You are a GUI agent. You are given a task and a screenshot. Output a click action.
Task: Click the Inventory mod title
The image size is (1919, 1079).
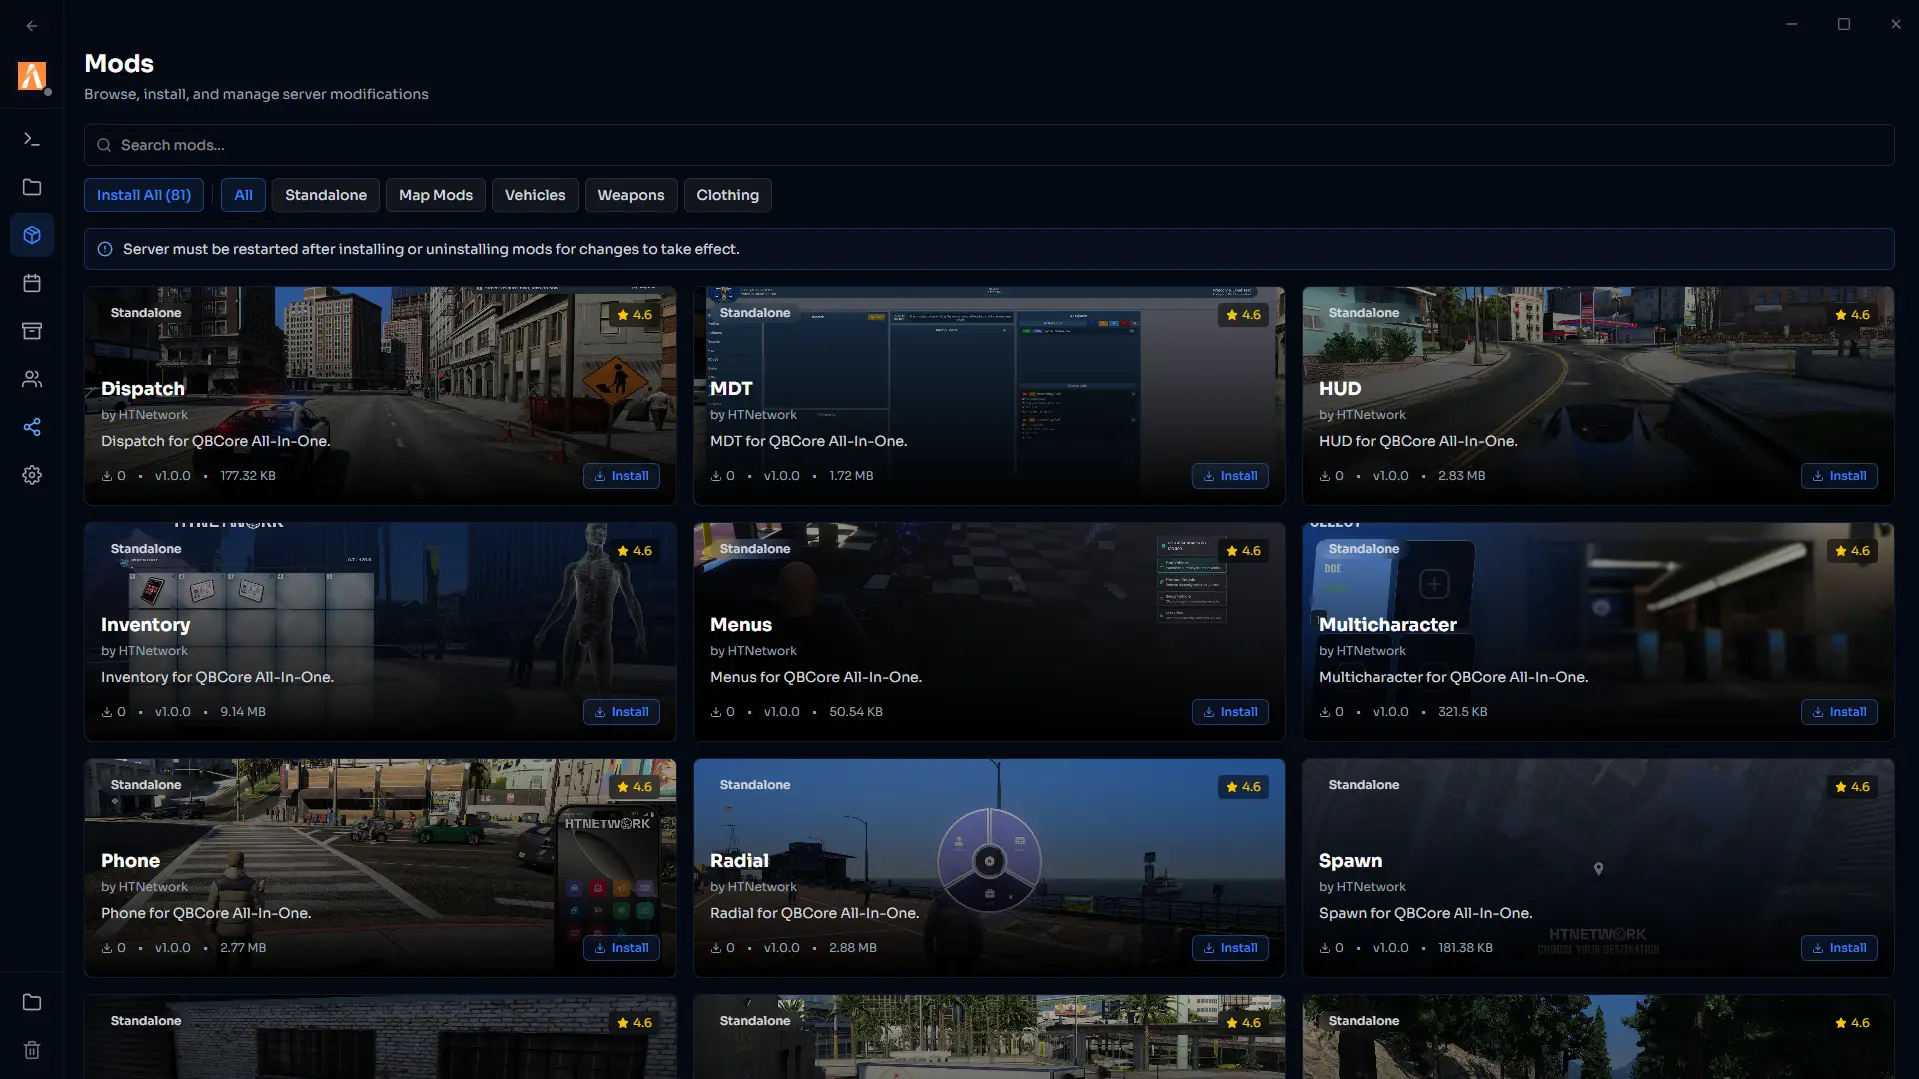point(145,625)
